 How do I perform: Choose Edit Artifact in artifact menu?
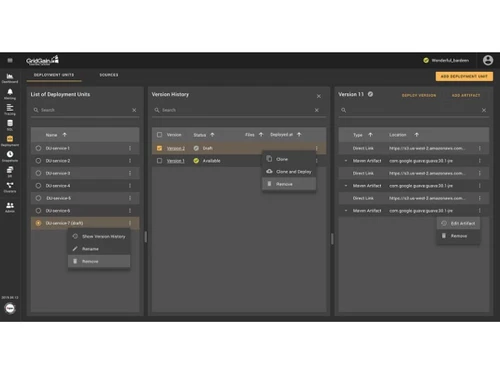(458, 223)
